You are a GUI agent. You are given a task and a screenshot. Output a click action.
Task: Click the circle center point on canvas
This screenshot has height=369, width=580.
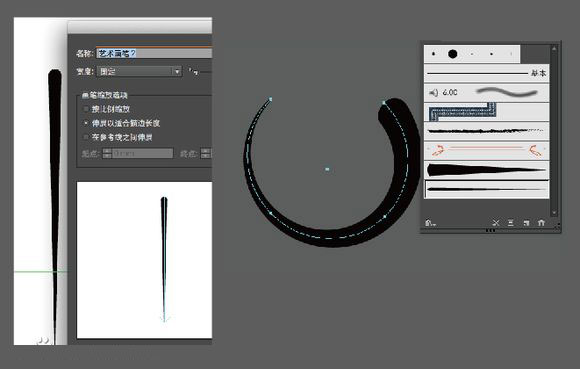click(x=327, y=169)
